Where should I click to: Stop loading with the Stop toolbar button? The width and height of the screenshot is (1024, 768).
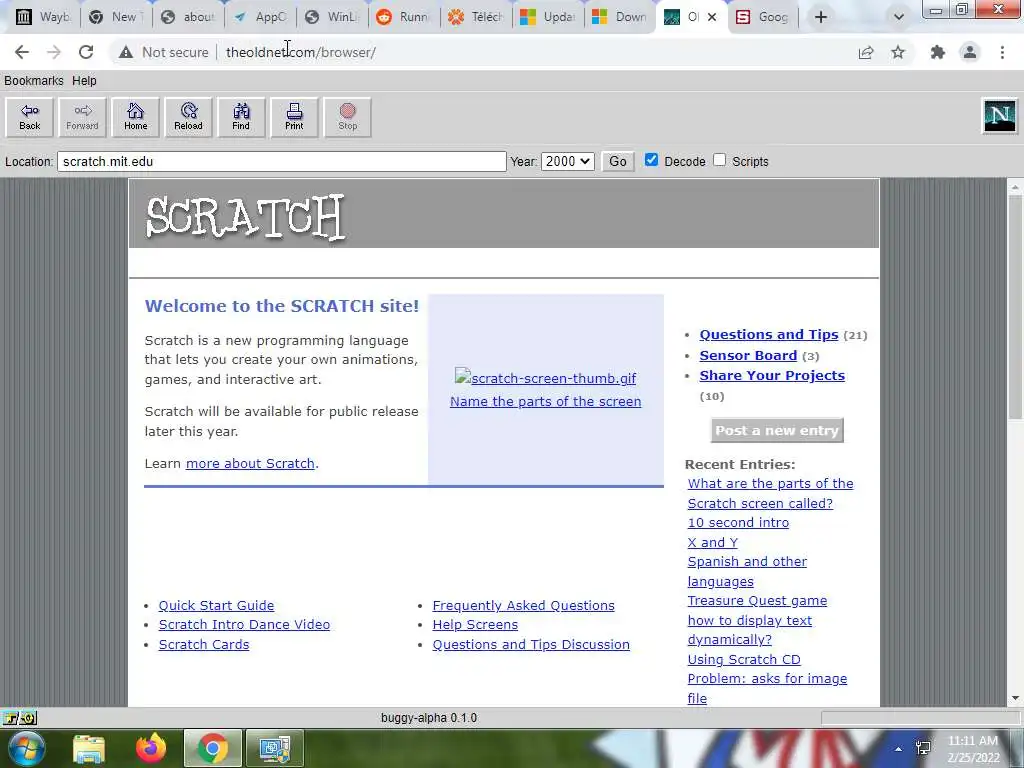point(347,118)
